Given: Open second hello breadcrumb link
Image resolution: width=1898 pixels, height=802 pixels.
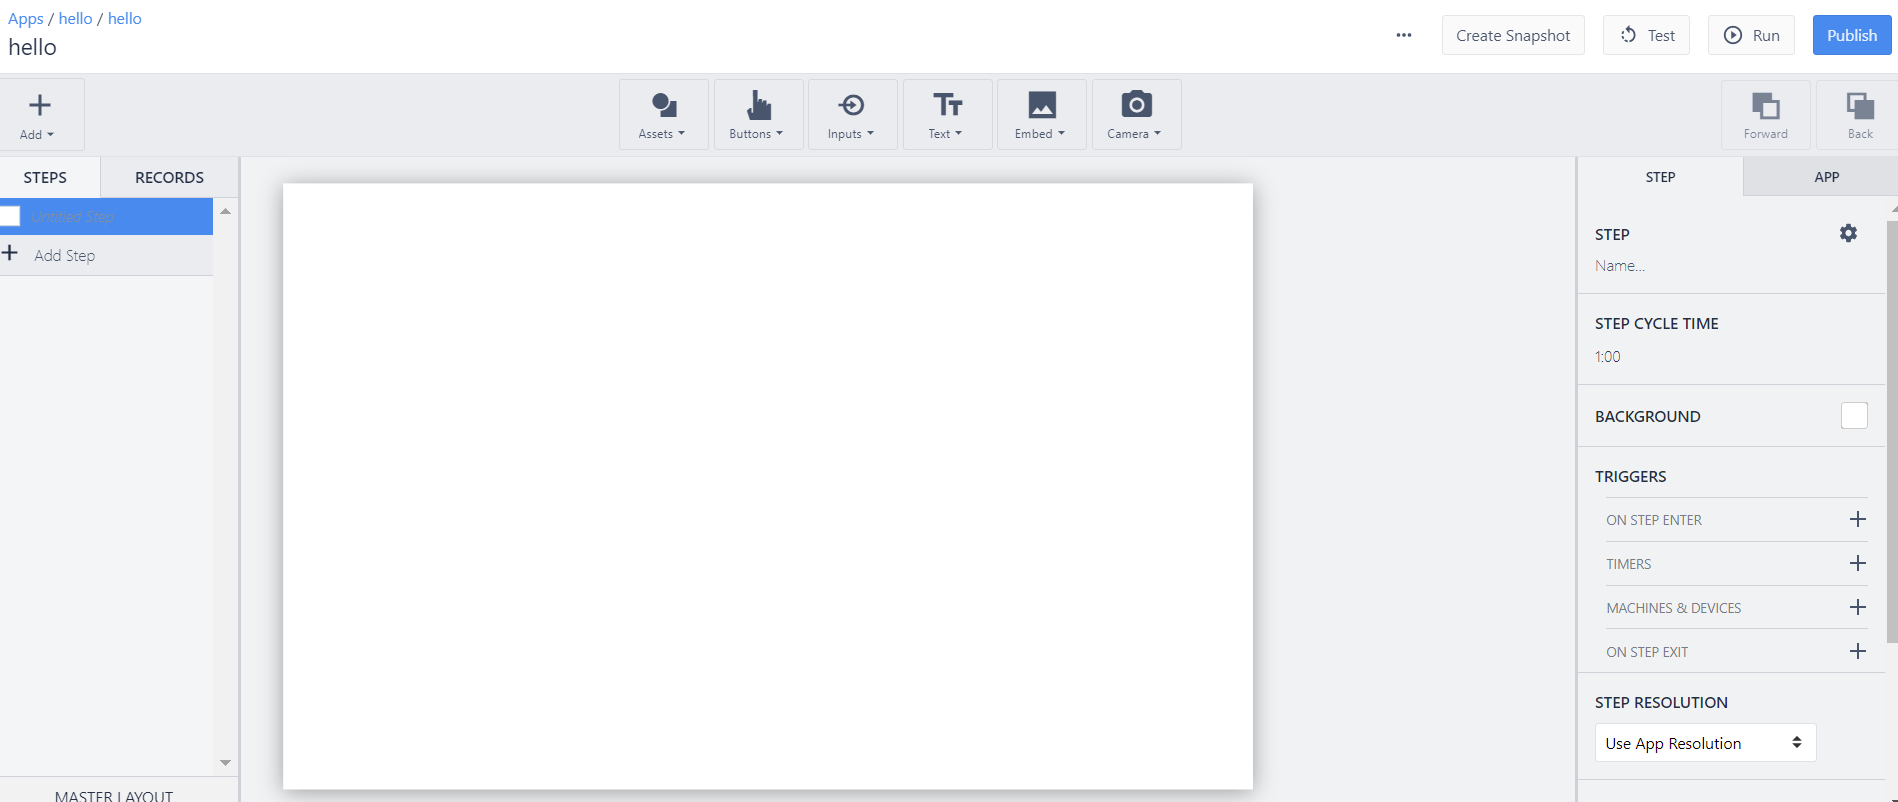Looking at the screenshot, I should coord(125,18).
